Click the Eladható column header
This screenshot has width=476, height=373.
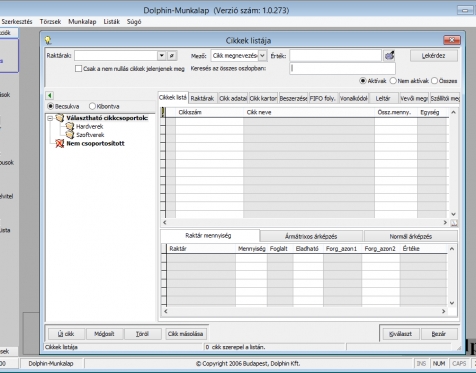[308, 249]
